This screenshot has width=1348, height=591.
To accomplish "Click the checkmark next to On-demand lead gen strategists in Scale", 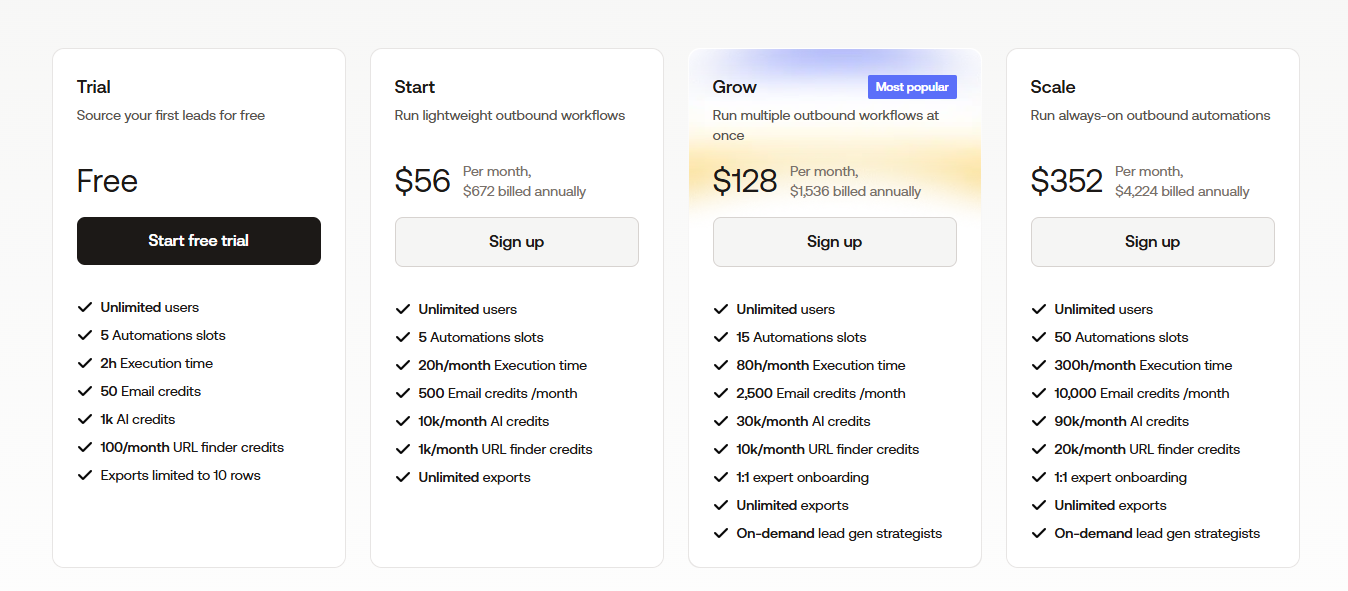I will coord(1039,533).
